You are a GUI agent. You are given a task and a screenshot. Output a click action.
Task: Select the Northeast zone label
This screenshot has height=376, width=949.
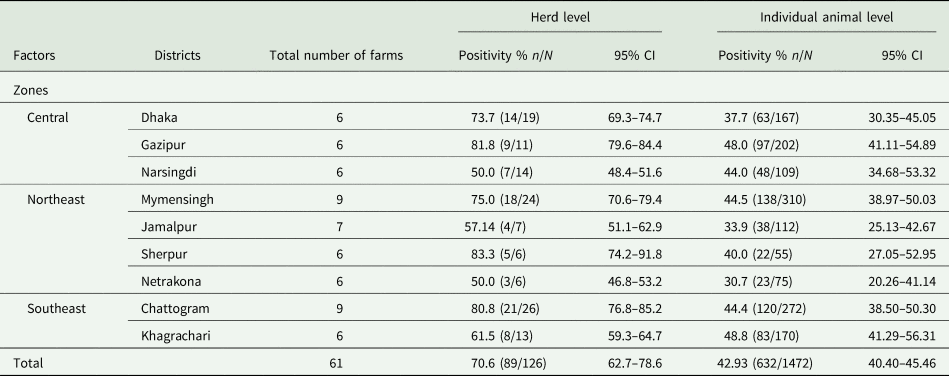coord(56,200)
